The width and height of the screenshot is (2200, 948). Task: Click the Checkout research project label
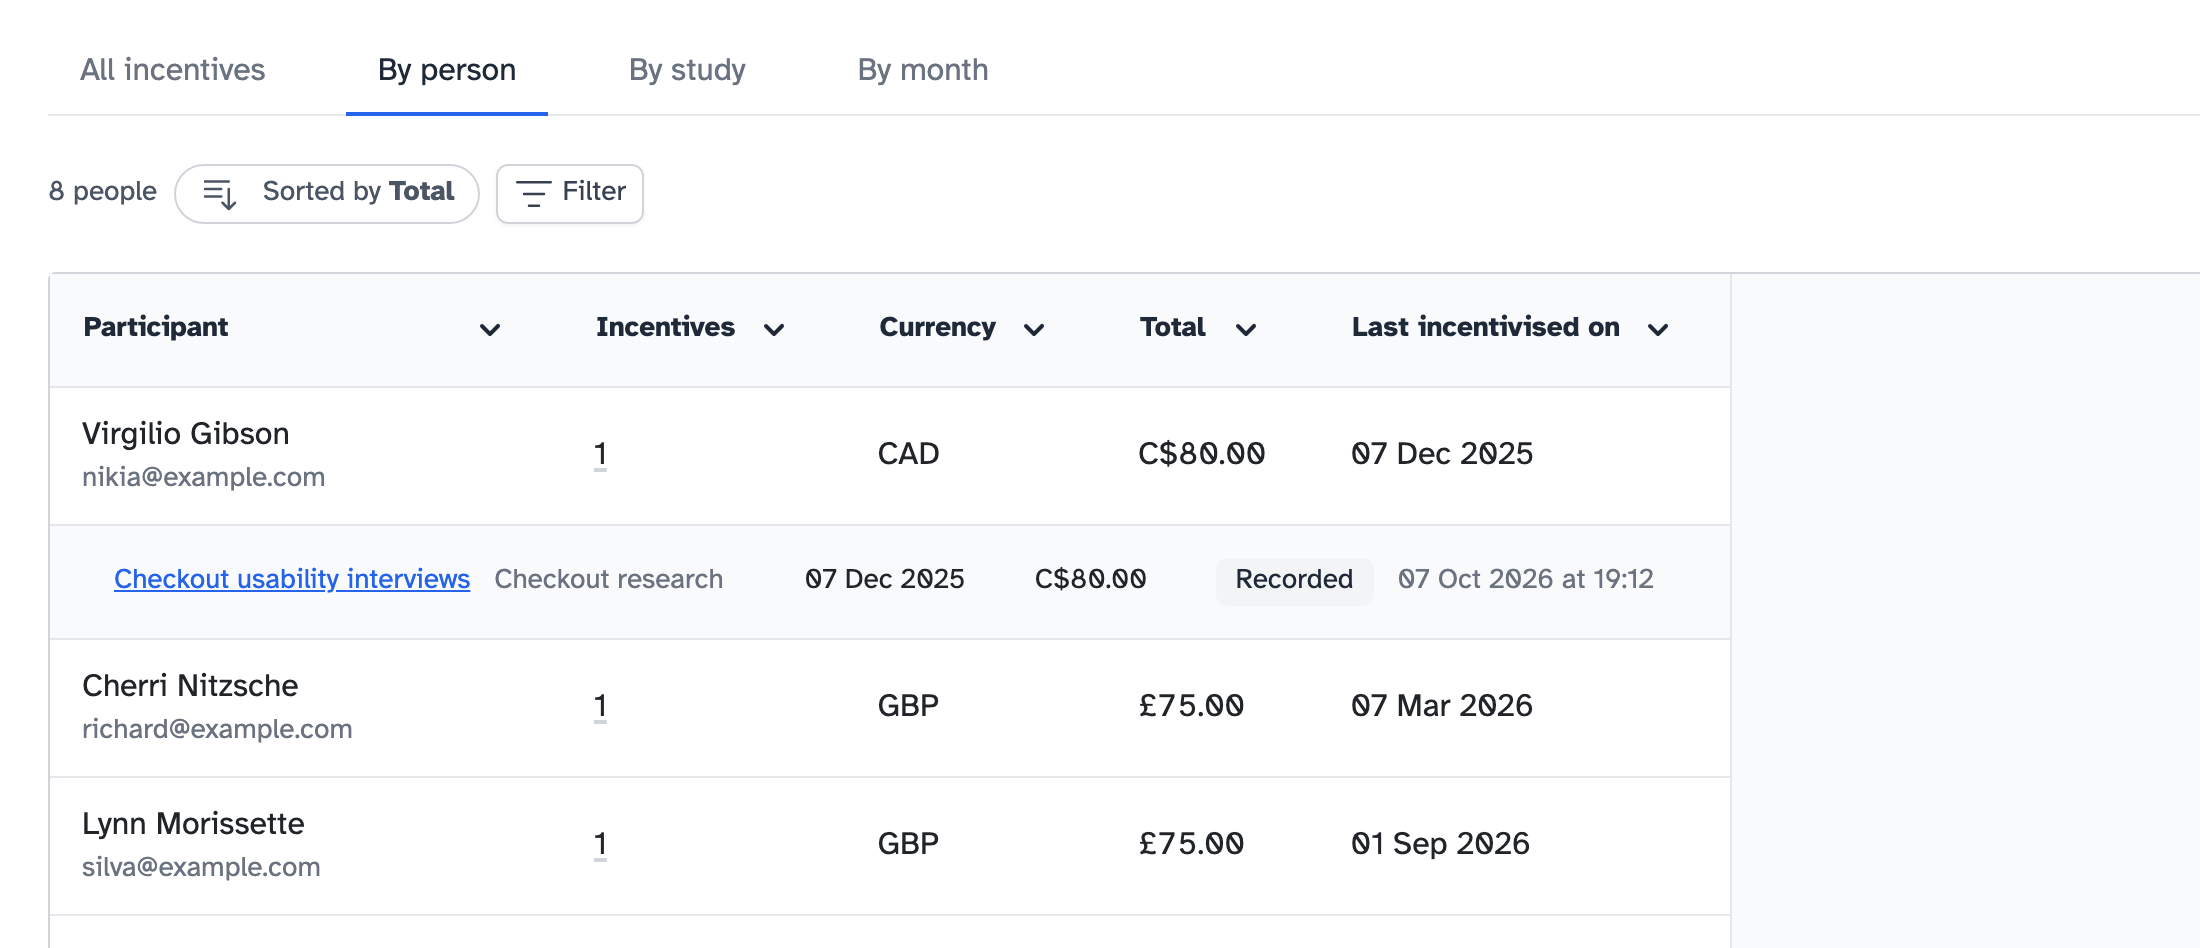coord(608,579)
